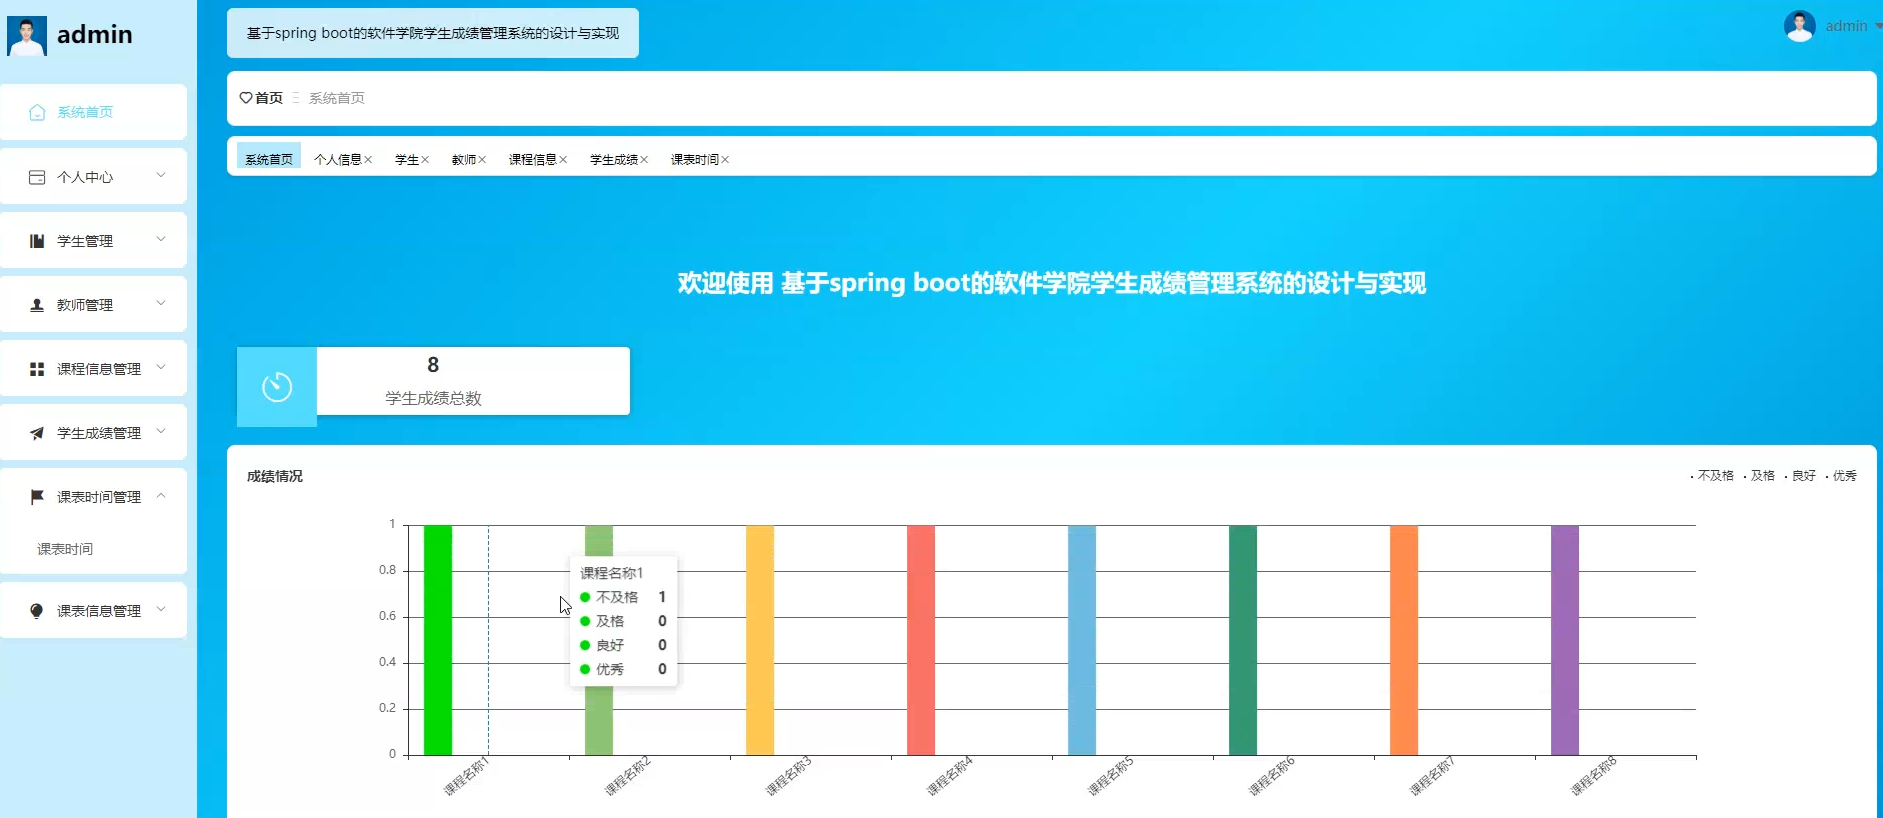Switch to the 学生成绩 tab
The width and height of the screenshot is (1883, 818).
pyautogui.click(x=614, y=160)
